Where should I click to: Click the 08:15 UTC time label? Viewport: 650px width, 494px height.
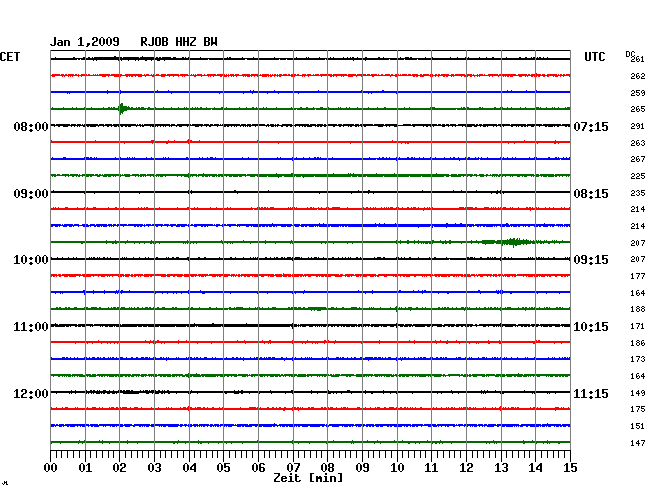[591, 194]
